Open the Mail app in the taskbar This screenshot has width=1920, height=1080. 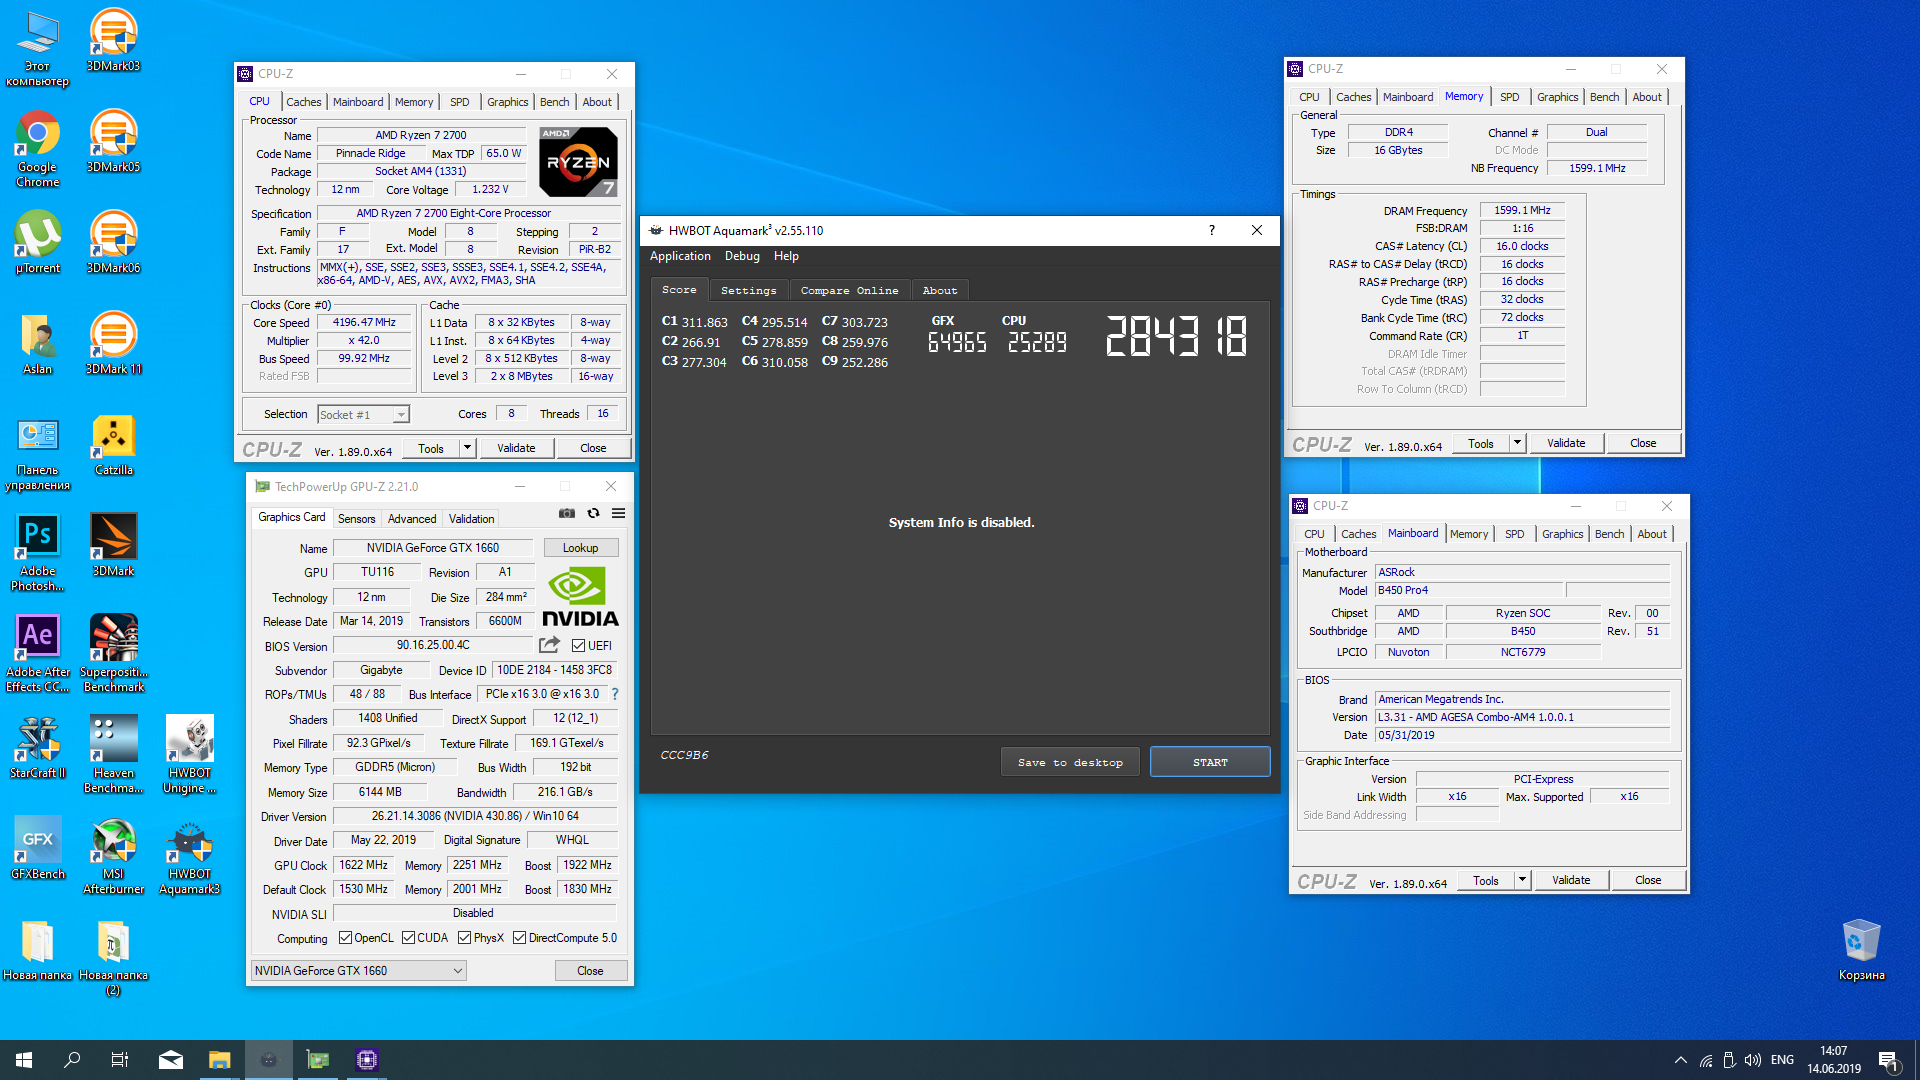coord(171,1060)
